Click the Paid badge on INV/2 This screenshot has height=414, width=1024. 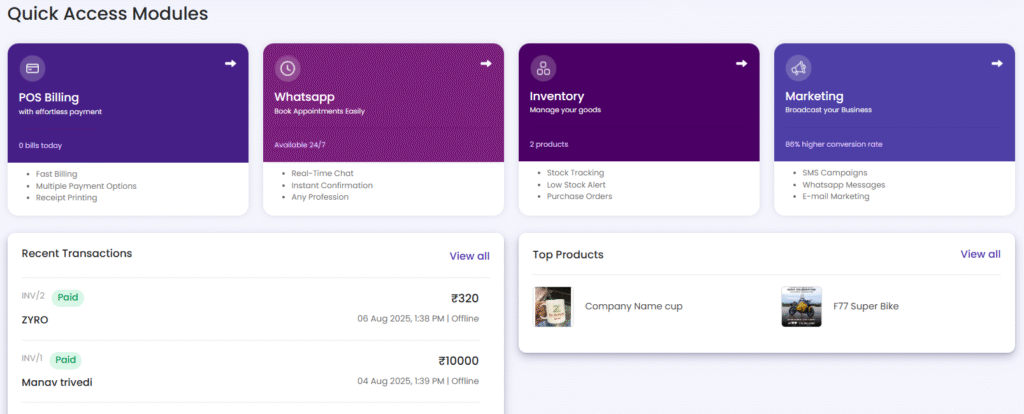(68, 298)
